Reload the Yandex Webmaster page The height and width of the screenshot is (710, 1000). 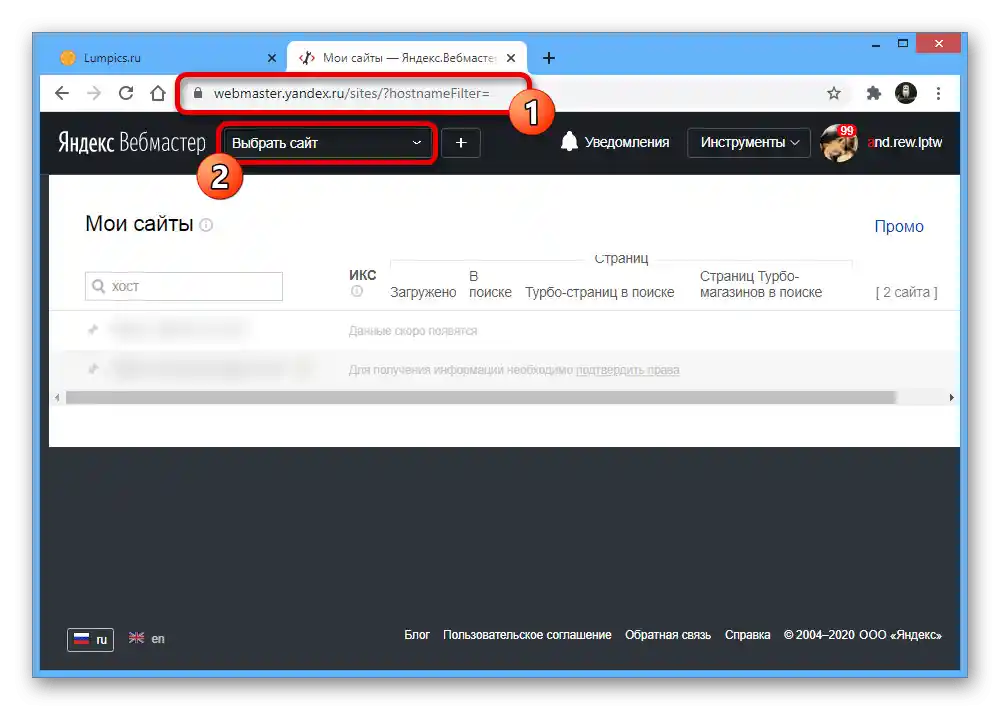126,93
